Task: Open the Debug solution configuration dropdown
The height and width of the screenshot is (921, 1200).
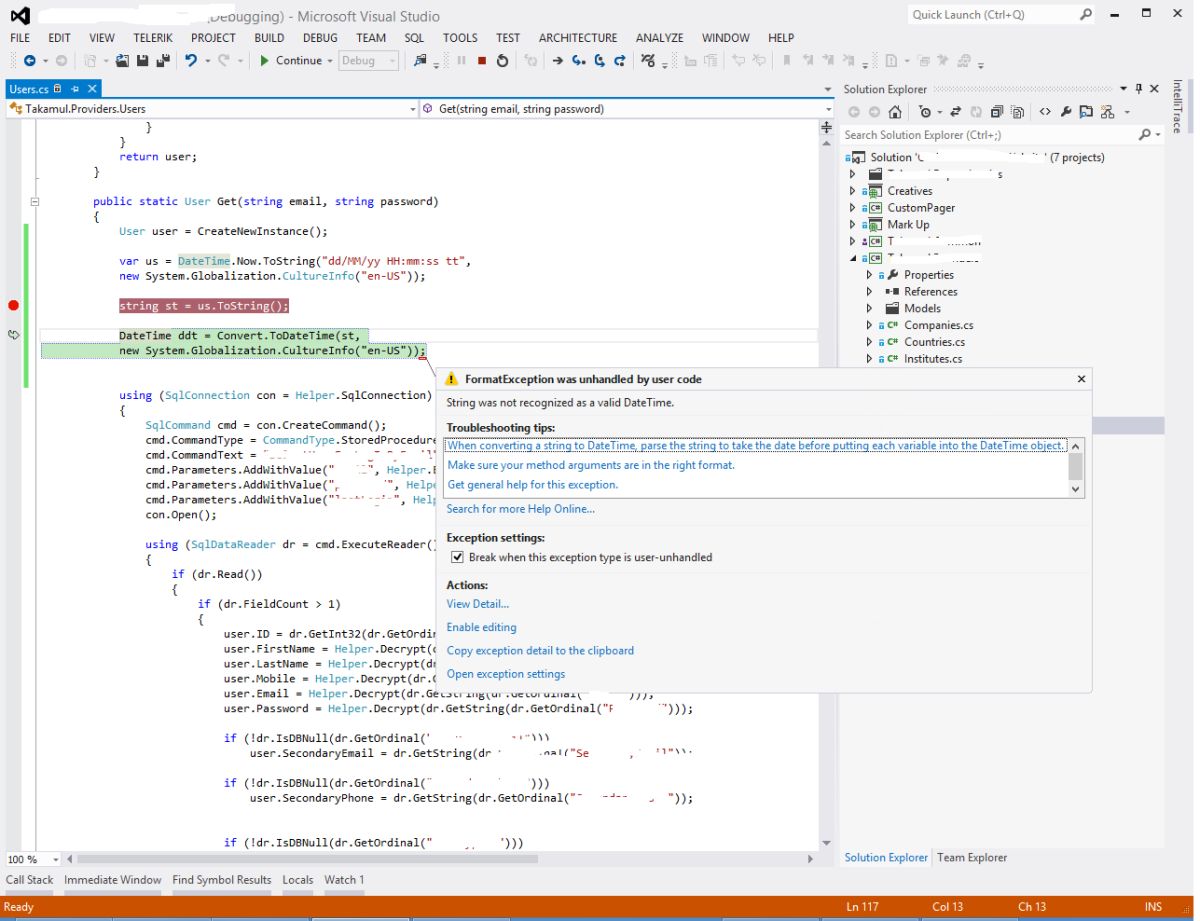Action: (369, 61)
